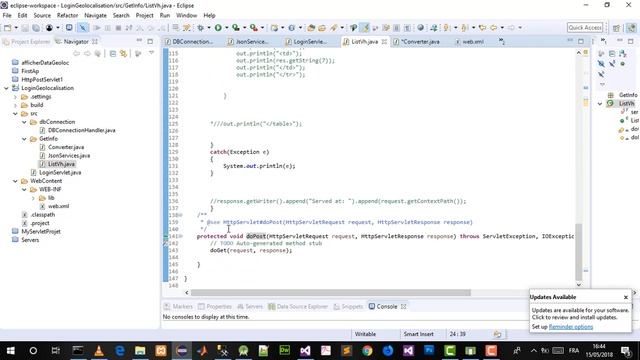Viewport: 640px width, 360px height.
Task: Open the Navigate menu
Action: coord(95,16)
